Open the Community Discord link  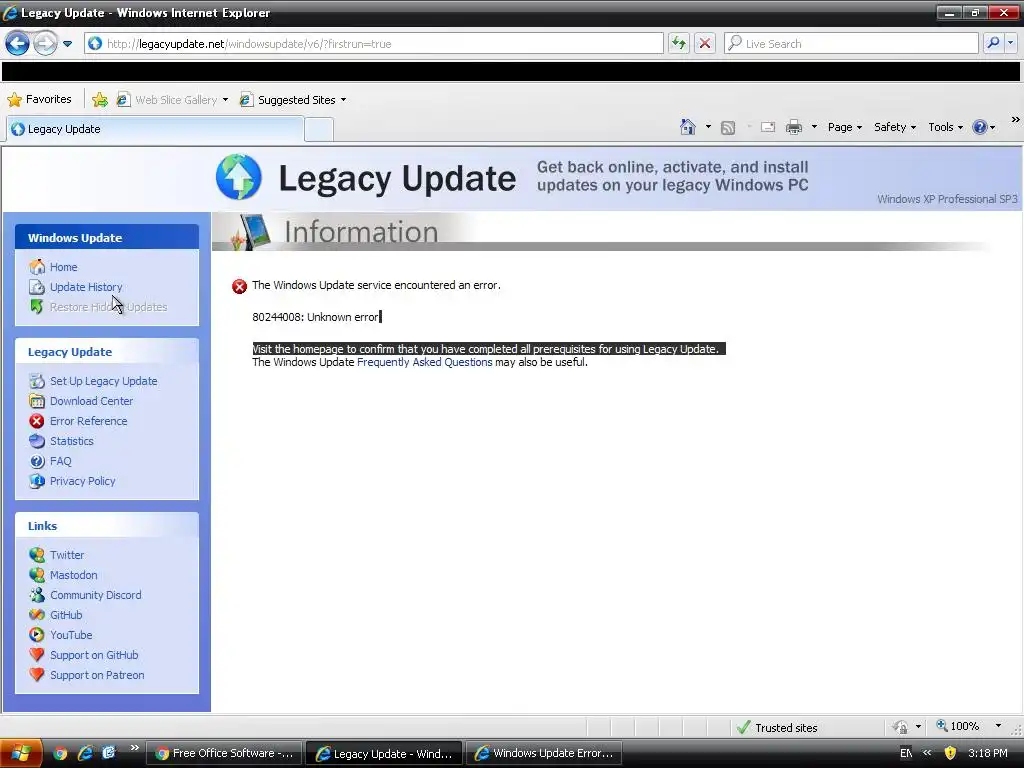(96, 595)
